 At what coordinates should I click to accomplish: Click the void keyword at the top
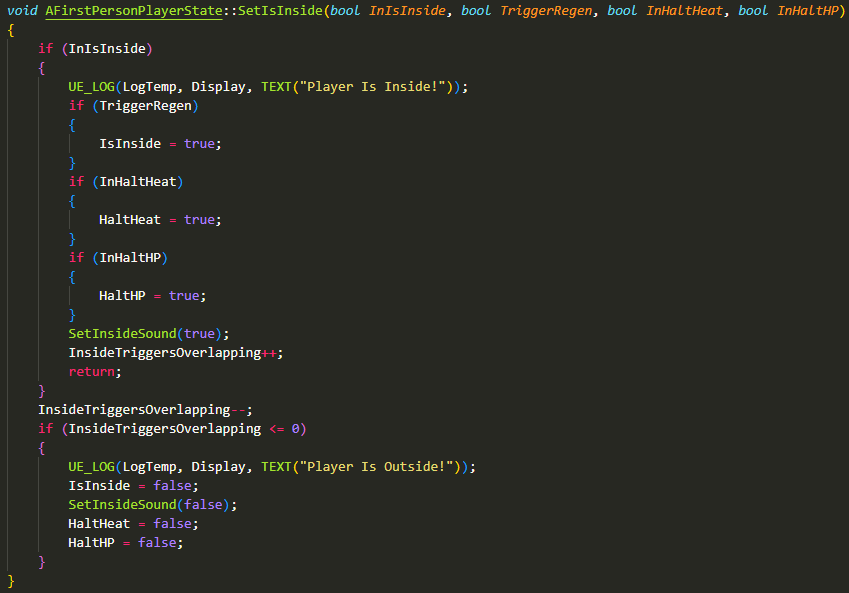[x=23, y=10]
